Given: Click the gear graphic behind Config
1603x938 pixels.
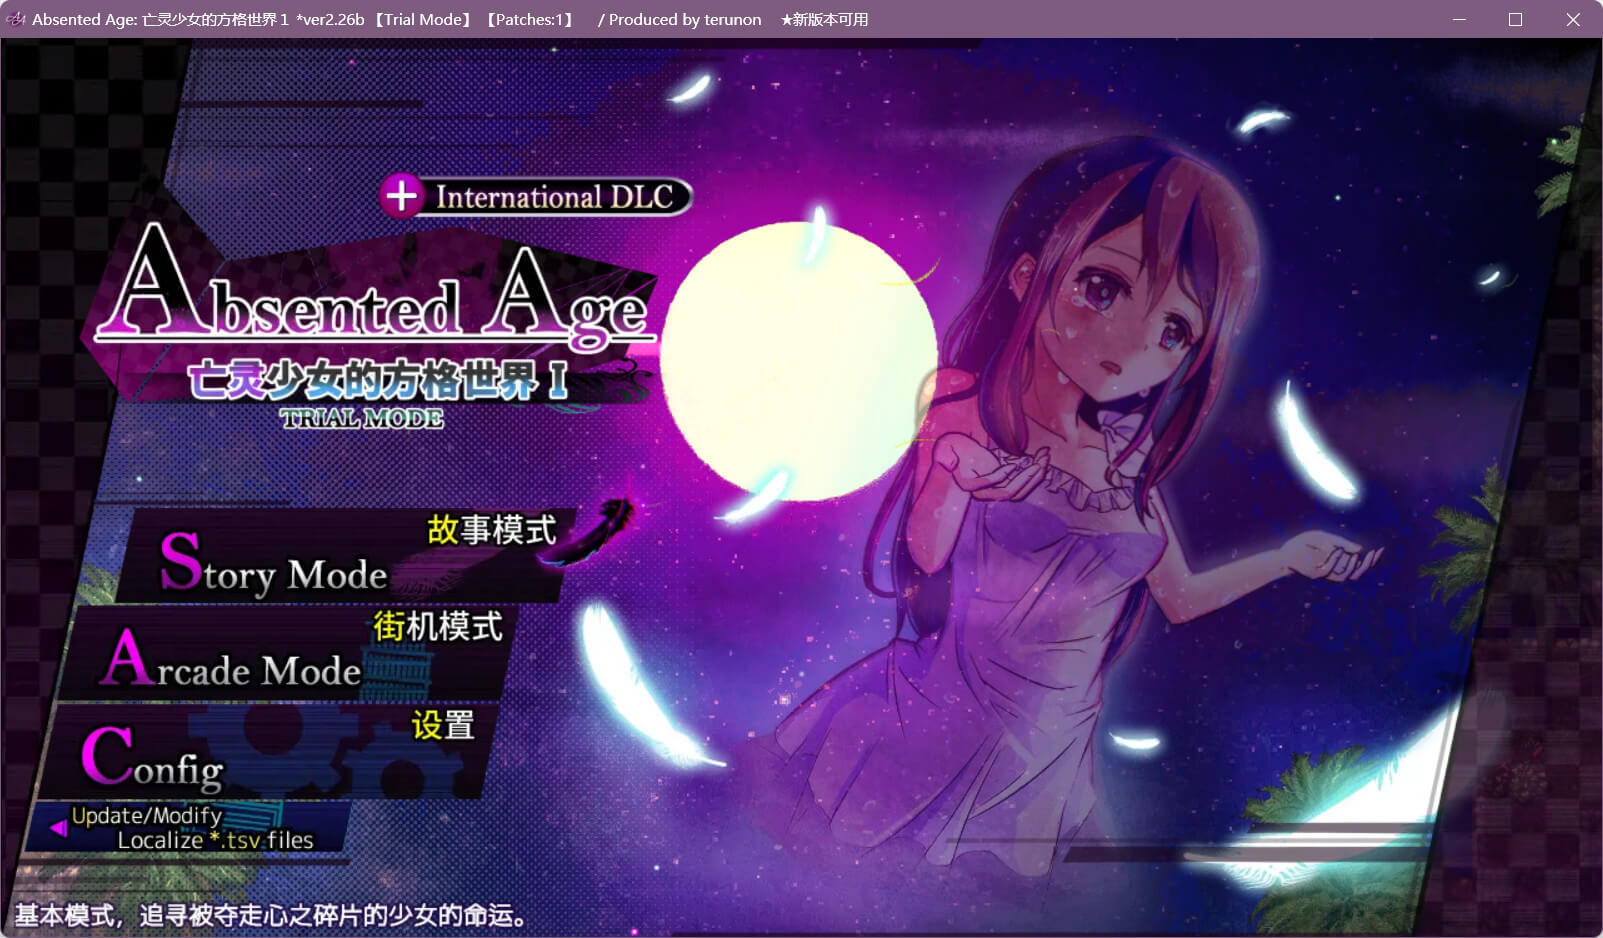Looking at the screenshot, I should point(300,750).
